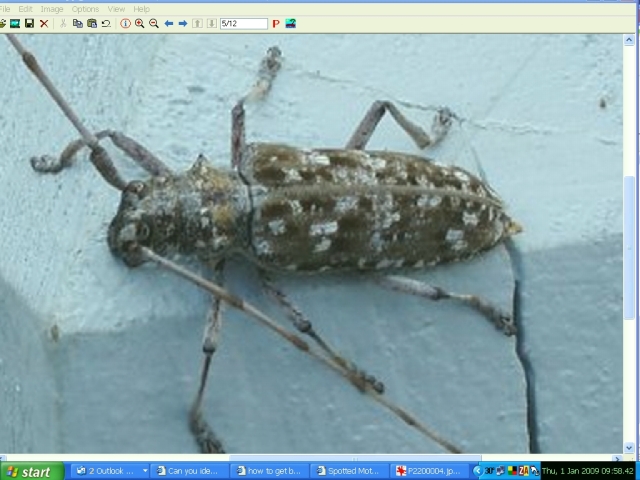Click the vertical scrollbar on the right edge
This screenshot has height=480, width=640.
(630, 250)
